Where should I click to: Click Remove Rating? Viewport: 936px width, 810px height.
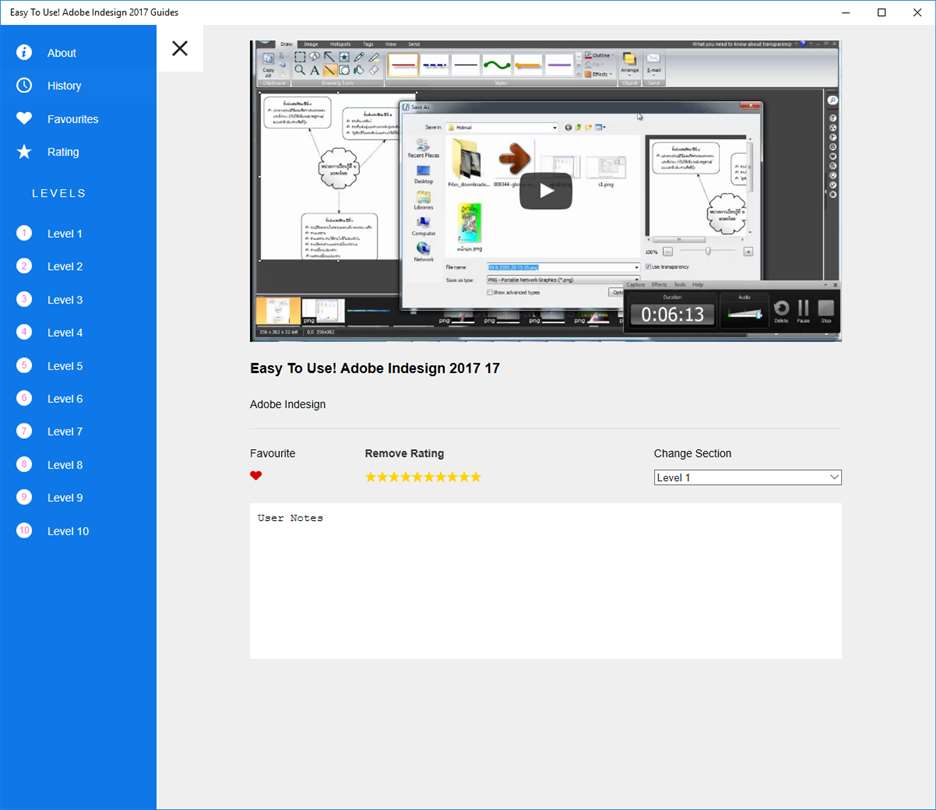[x=404, y=454]
